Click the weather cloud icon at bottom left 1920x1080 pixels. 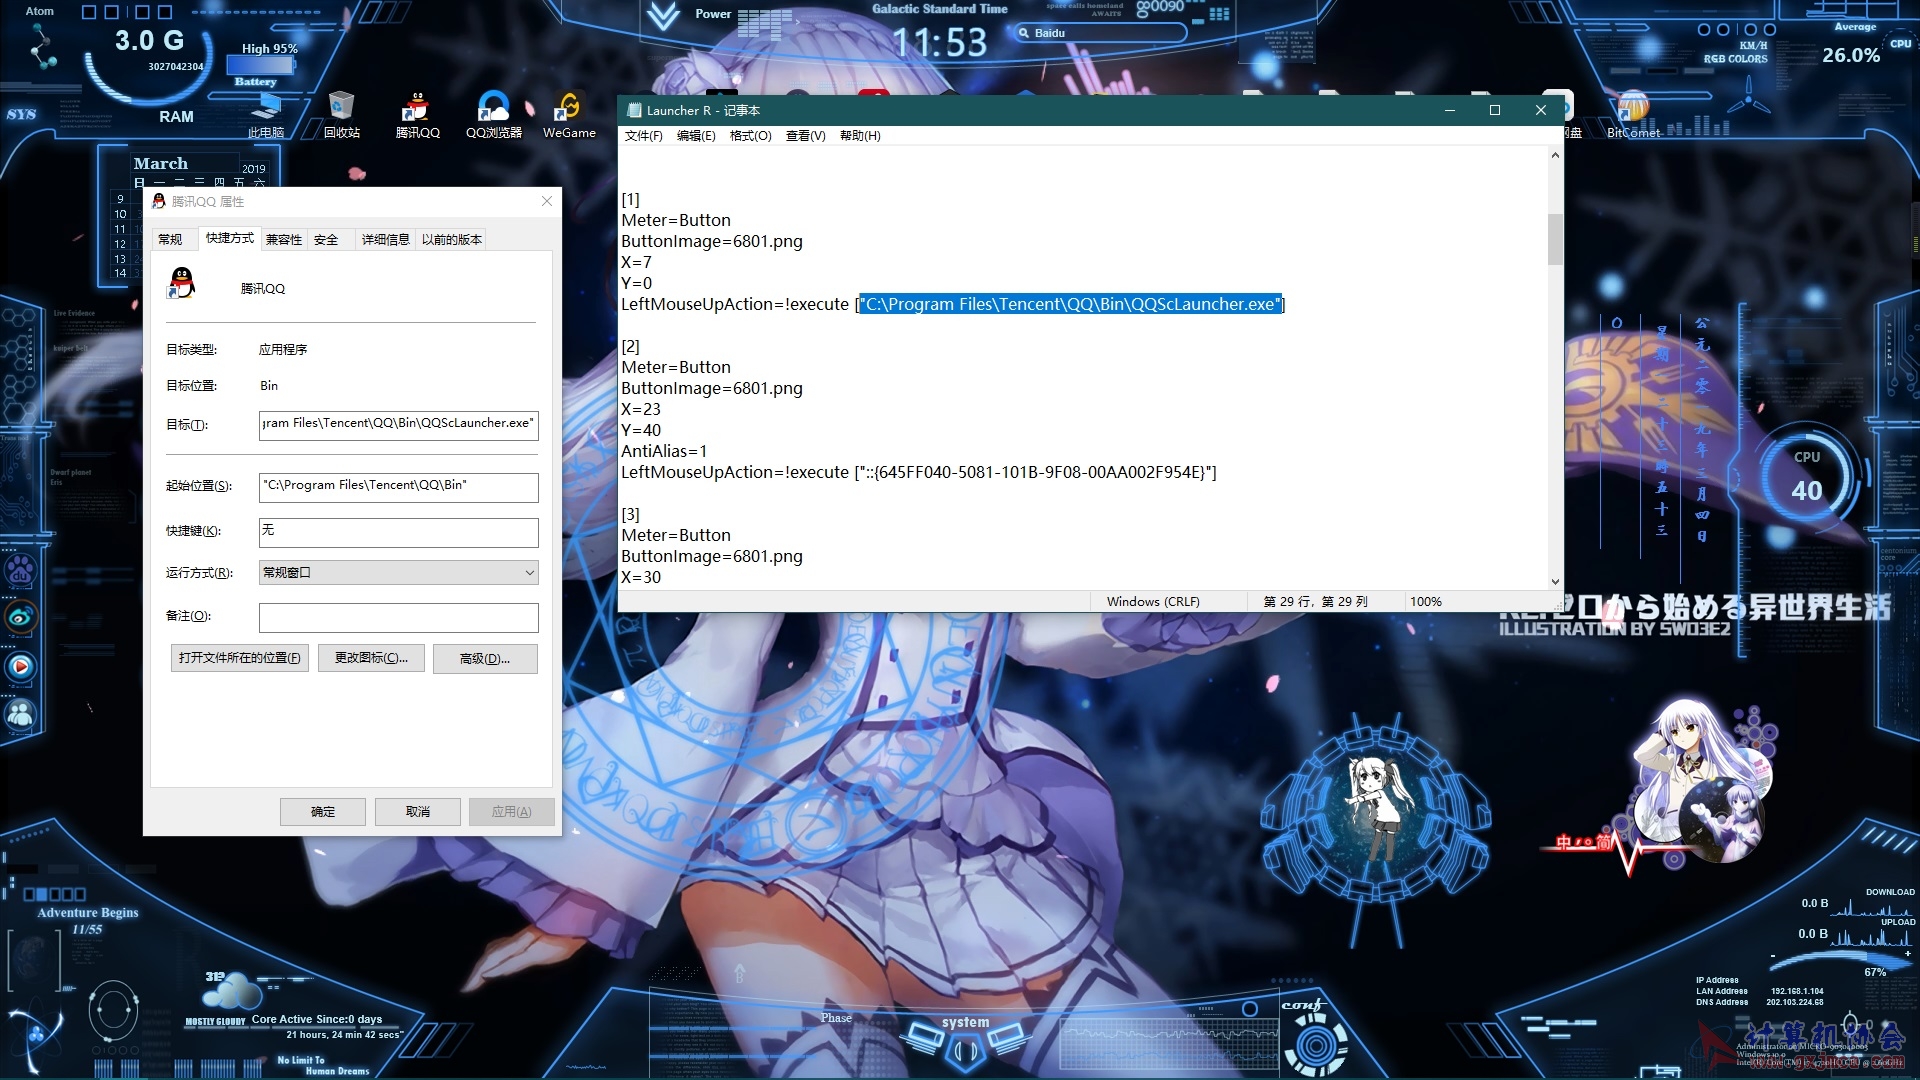(x=232, y=990)
